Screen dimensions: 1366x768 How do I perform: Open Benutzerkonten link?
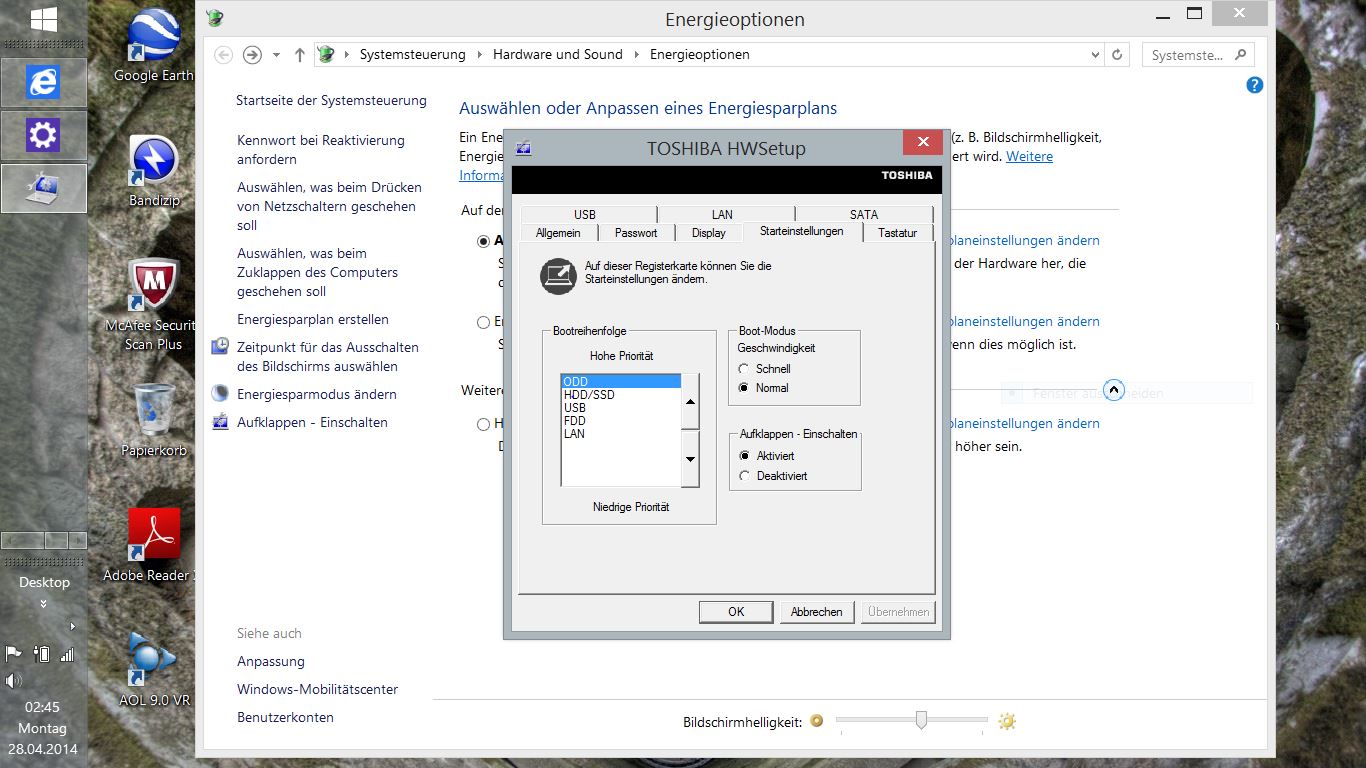click(x=285, y=718)
